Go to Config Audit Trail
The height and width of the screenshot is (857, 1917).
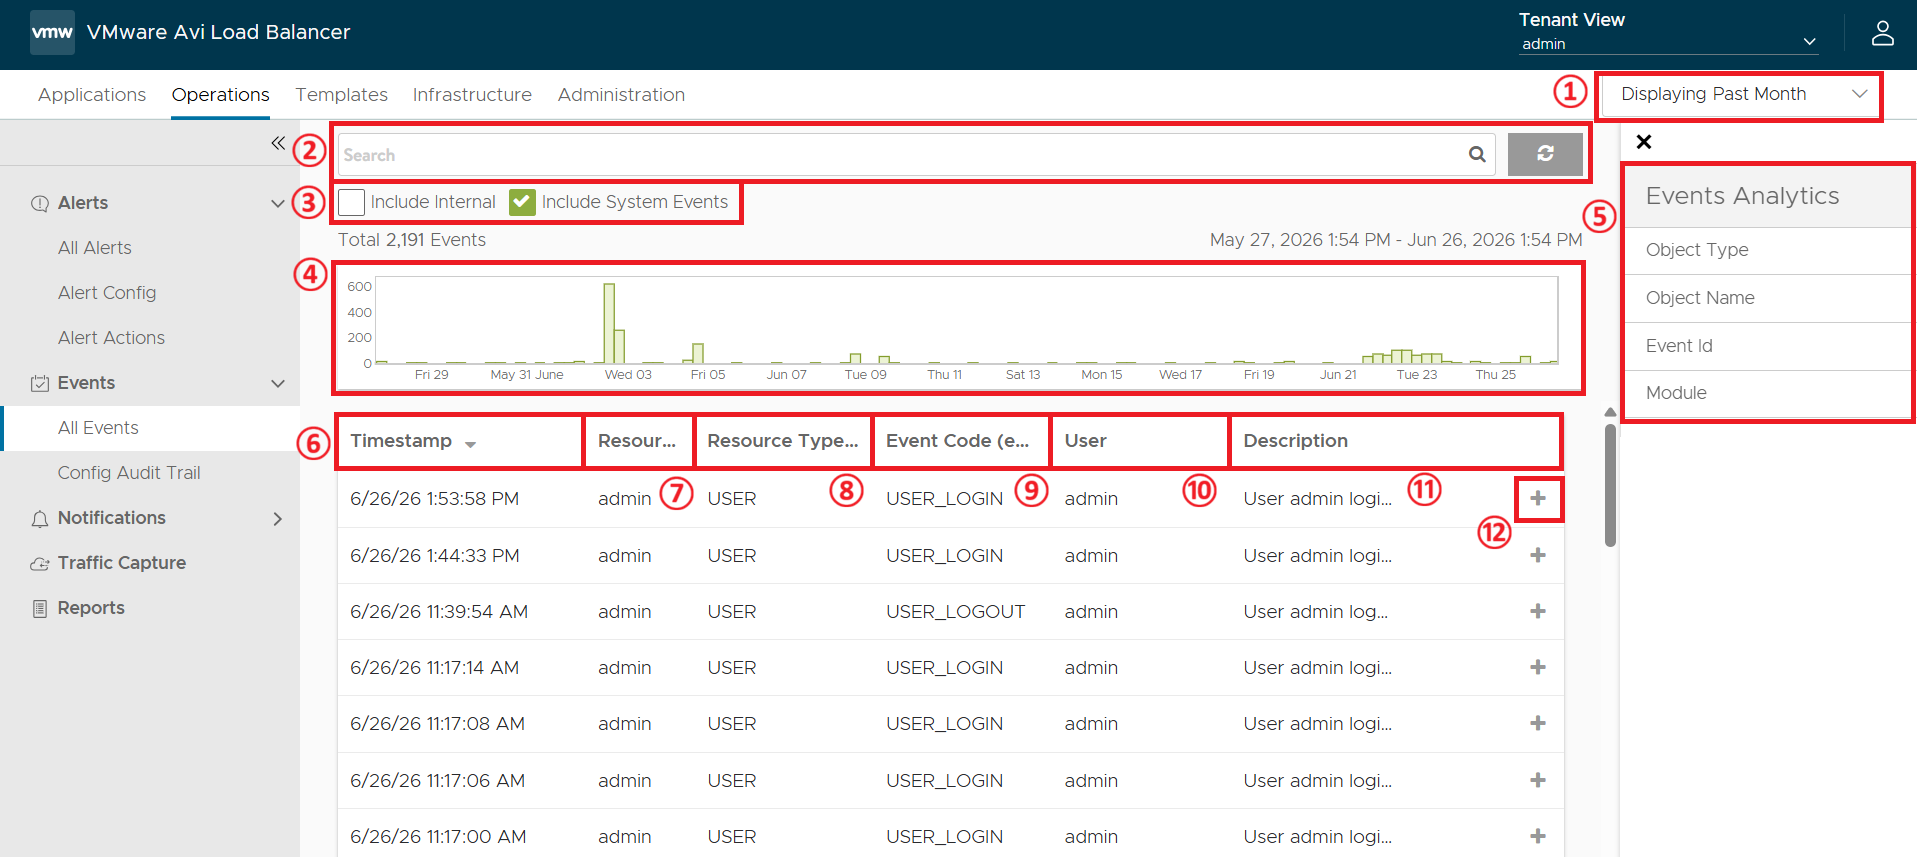click(129, 472)
